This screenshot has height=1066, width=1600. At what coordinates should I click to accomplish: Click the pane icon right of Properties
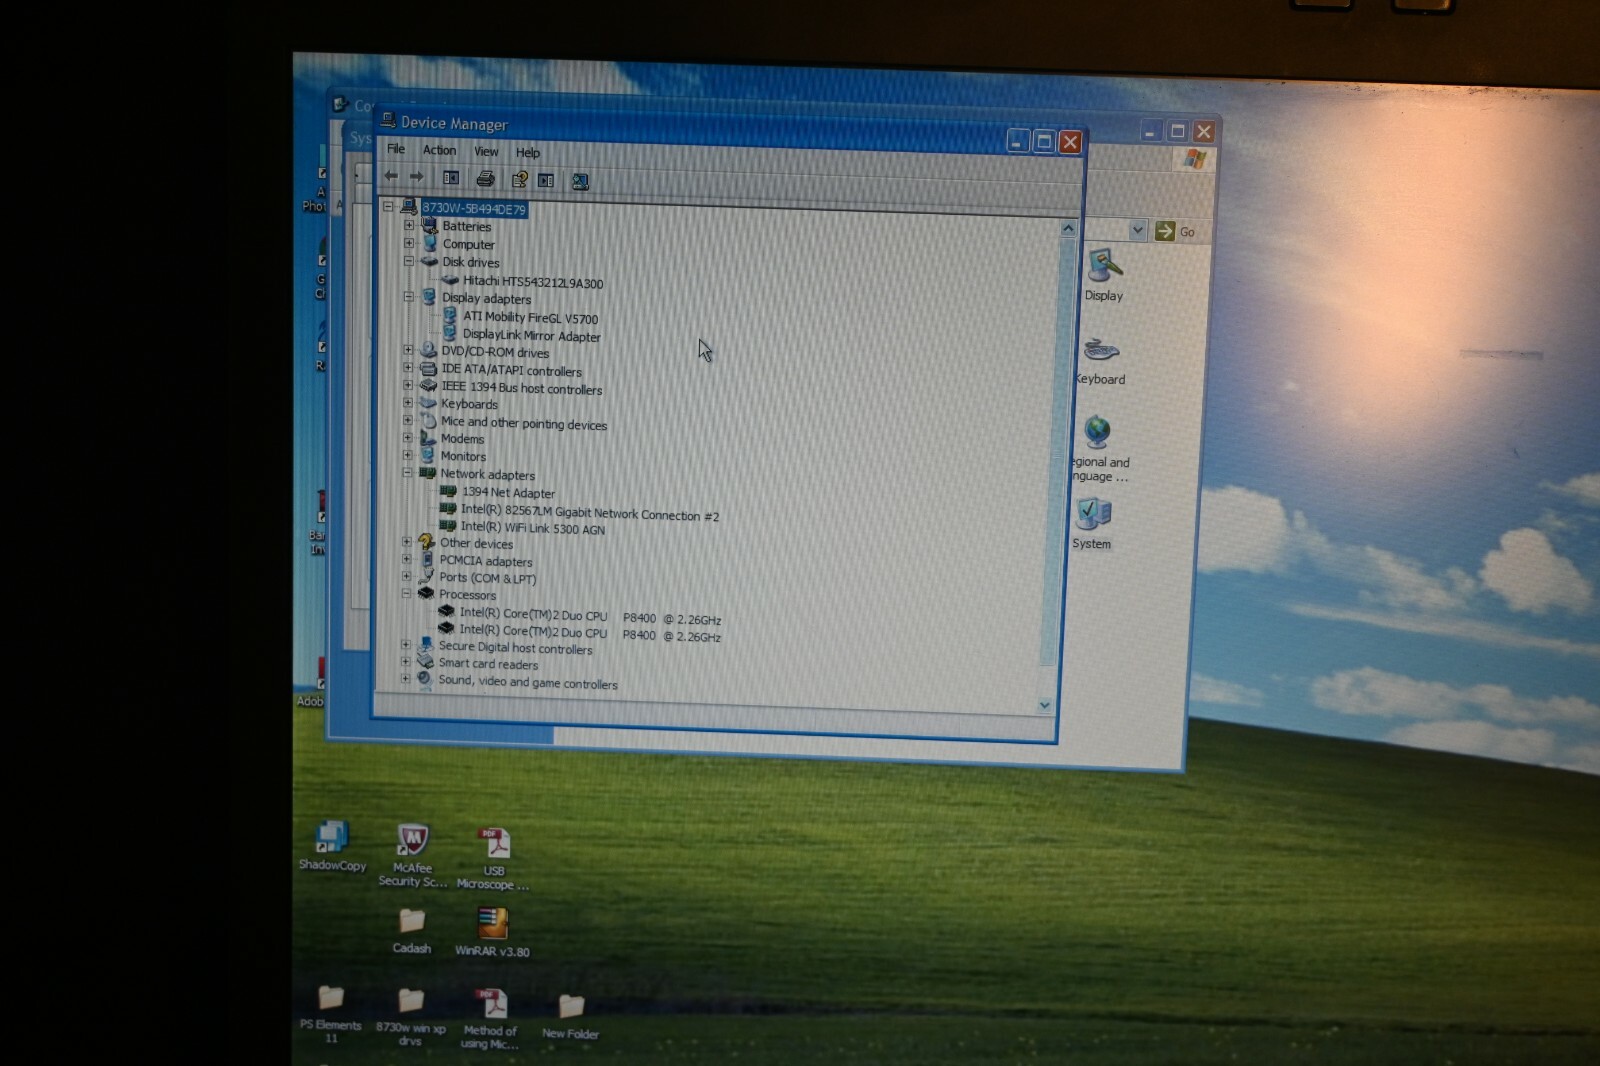point(546,181)
